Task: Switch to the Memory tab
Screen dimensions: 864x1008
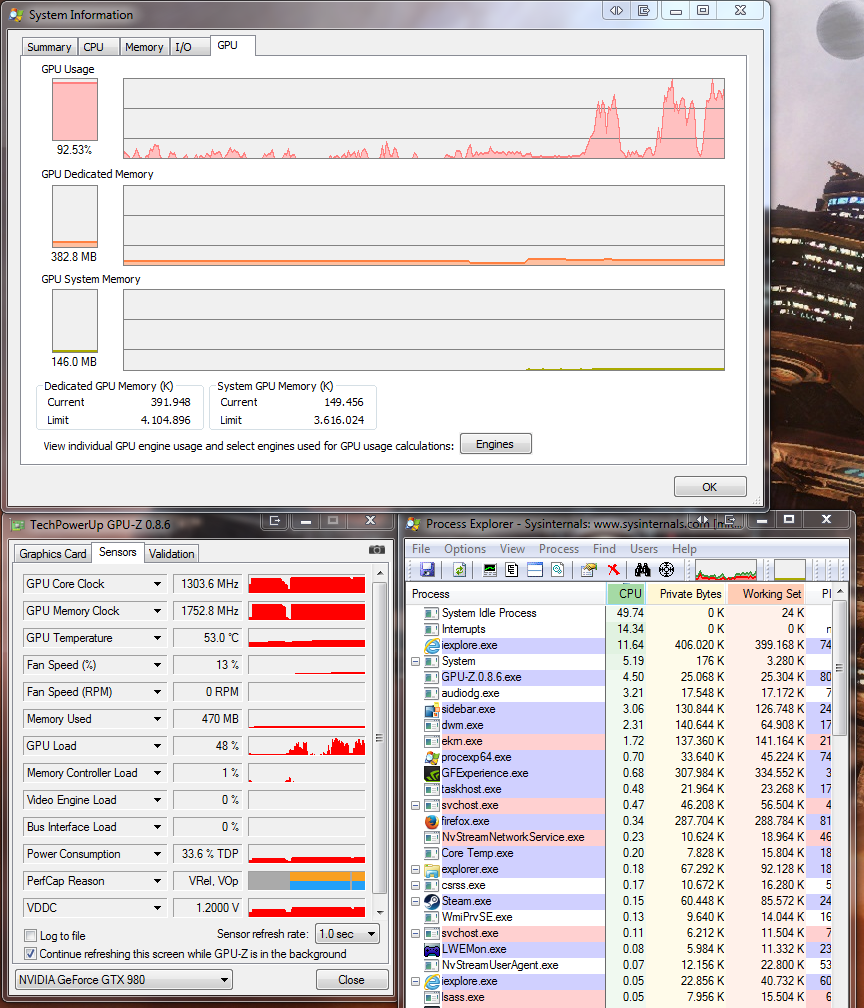Action: 144,47
